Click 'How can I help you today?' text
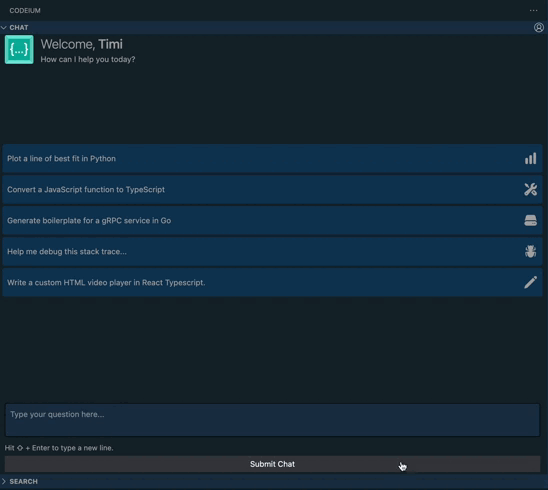 coord(88,59)
